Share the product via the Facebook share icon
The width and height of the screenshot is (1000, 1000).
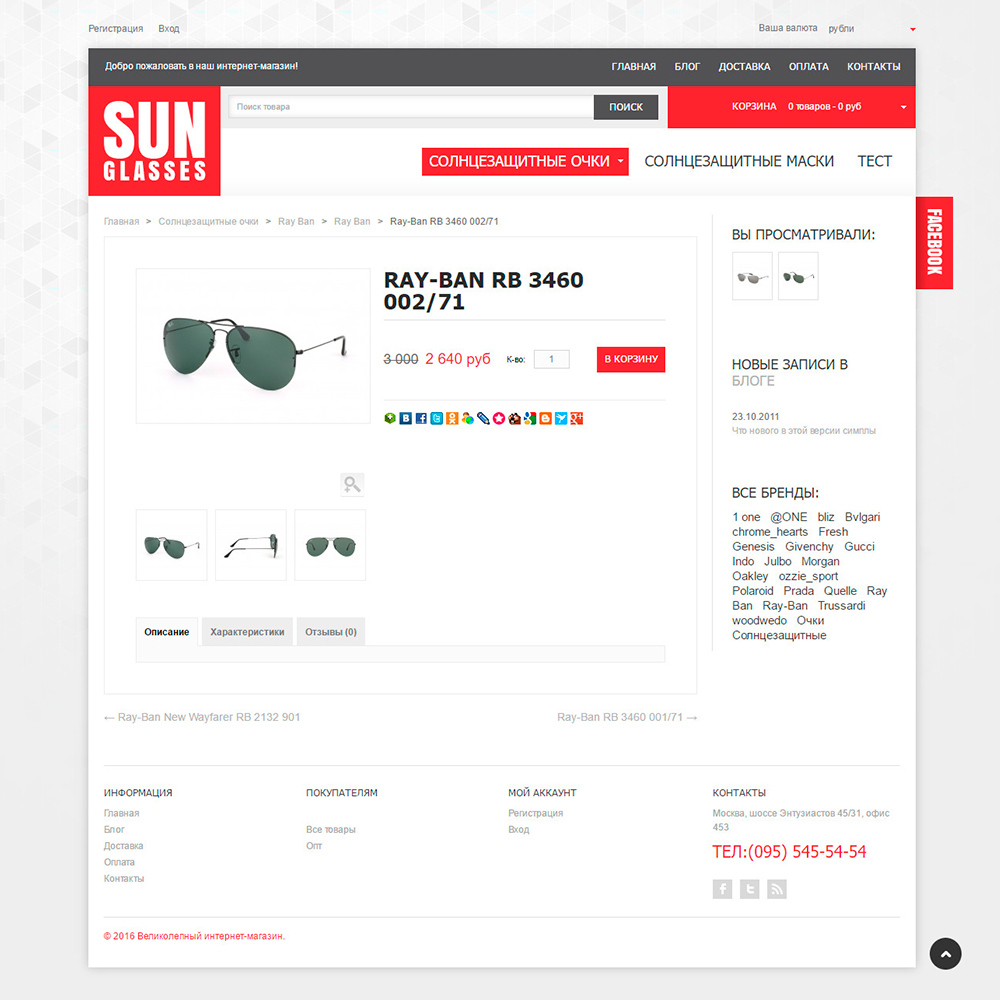(421, 418)
